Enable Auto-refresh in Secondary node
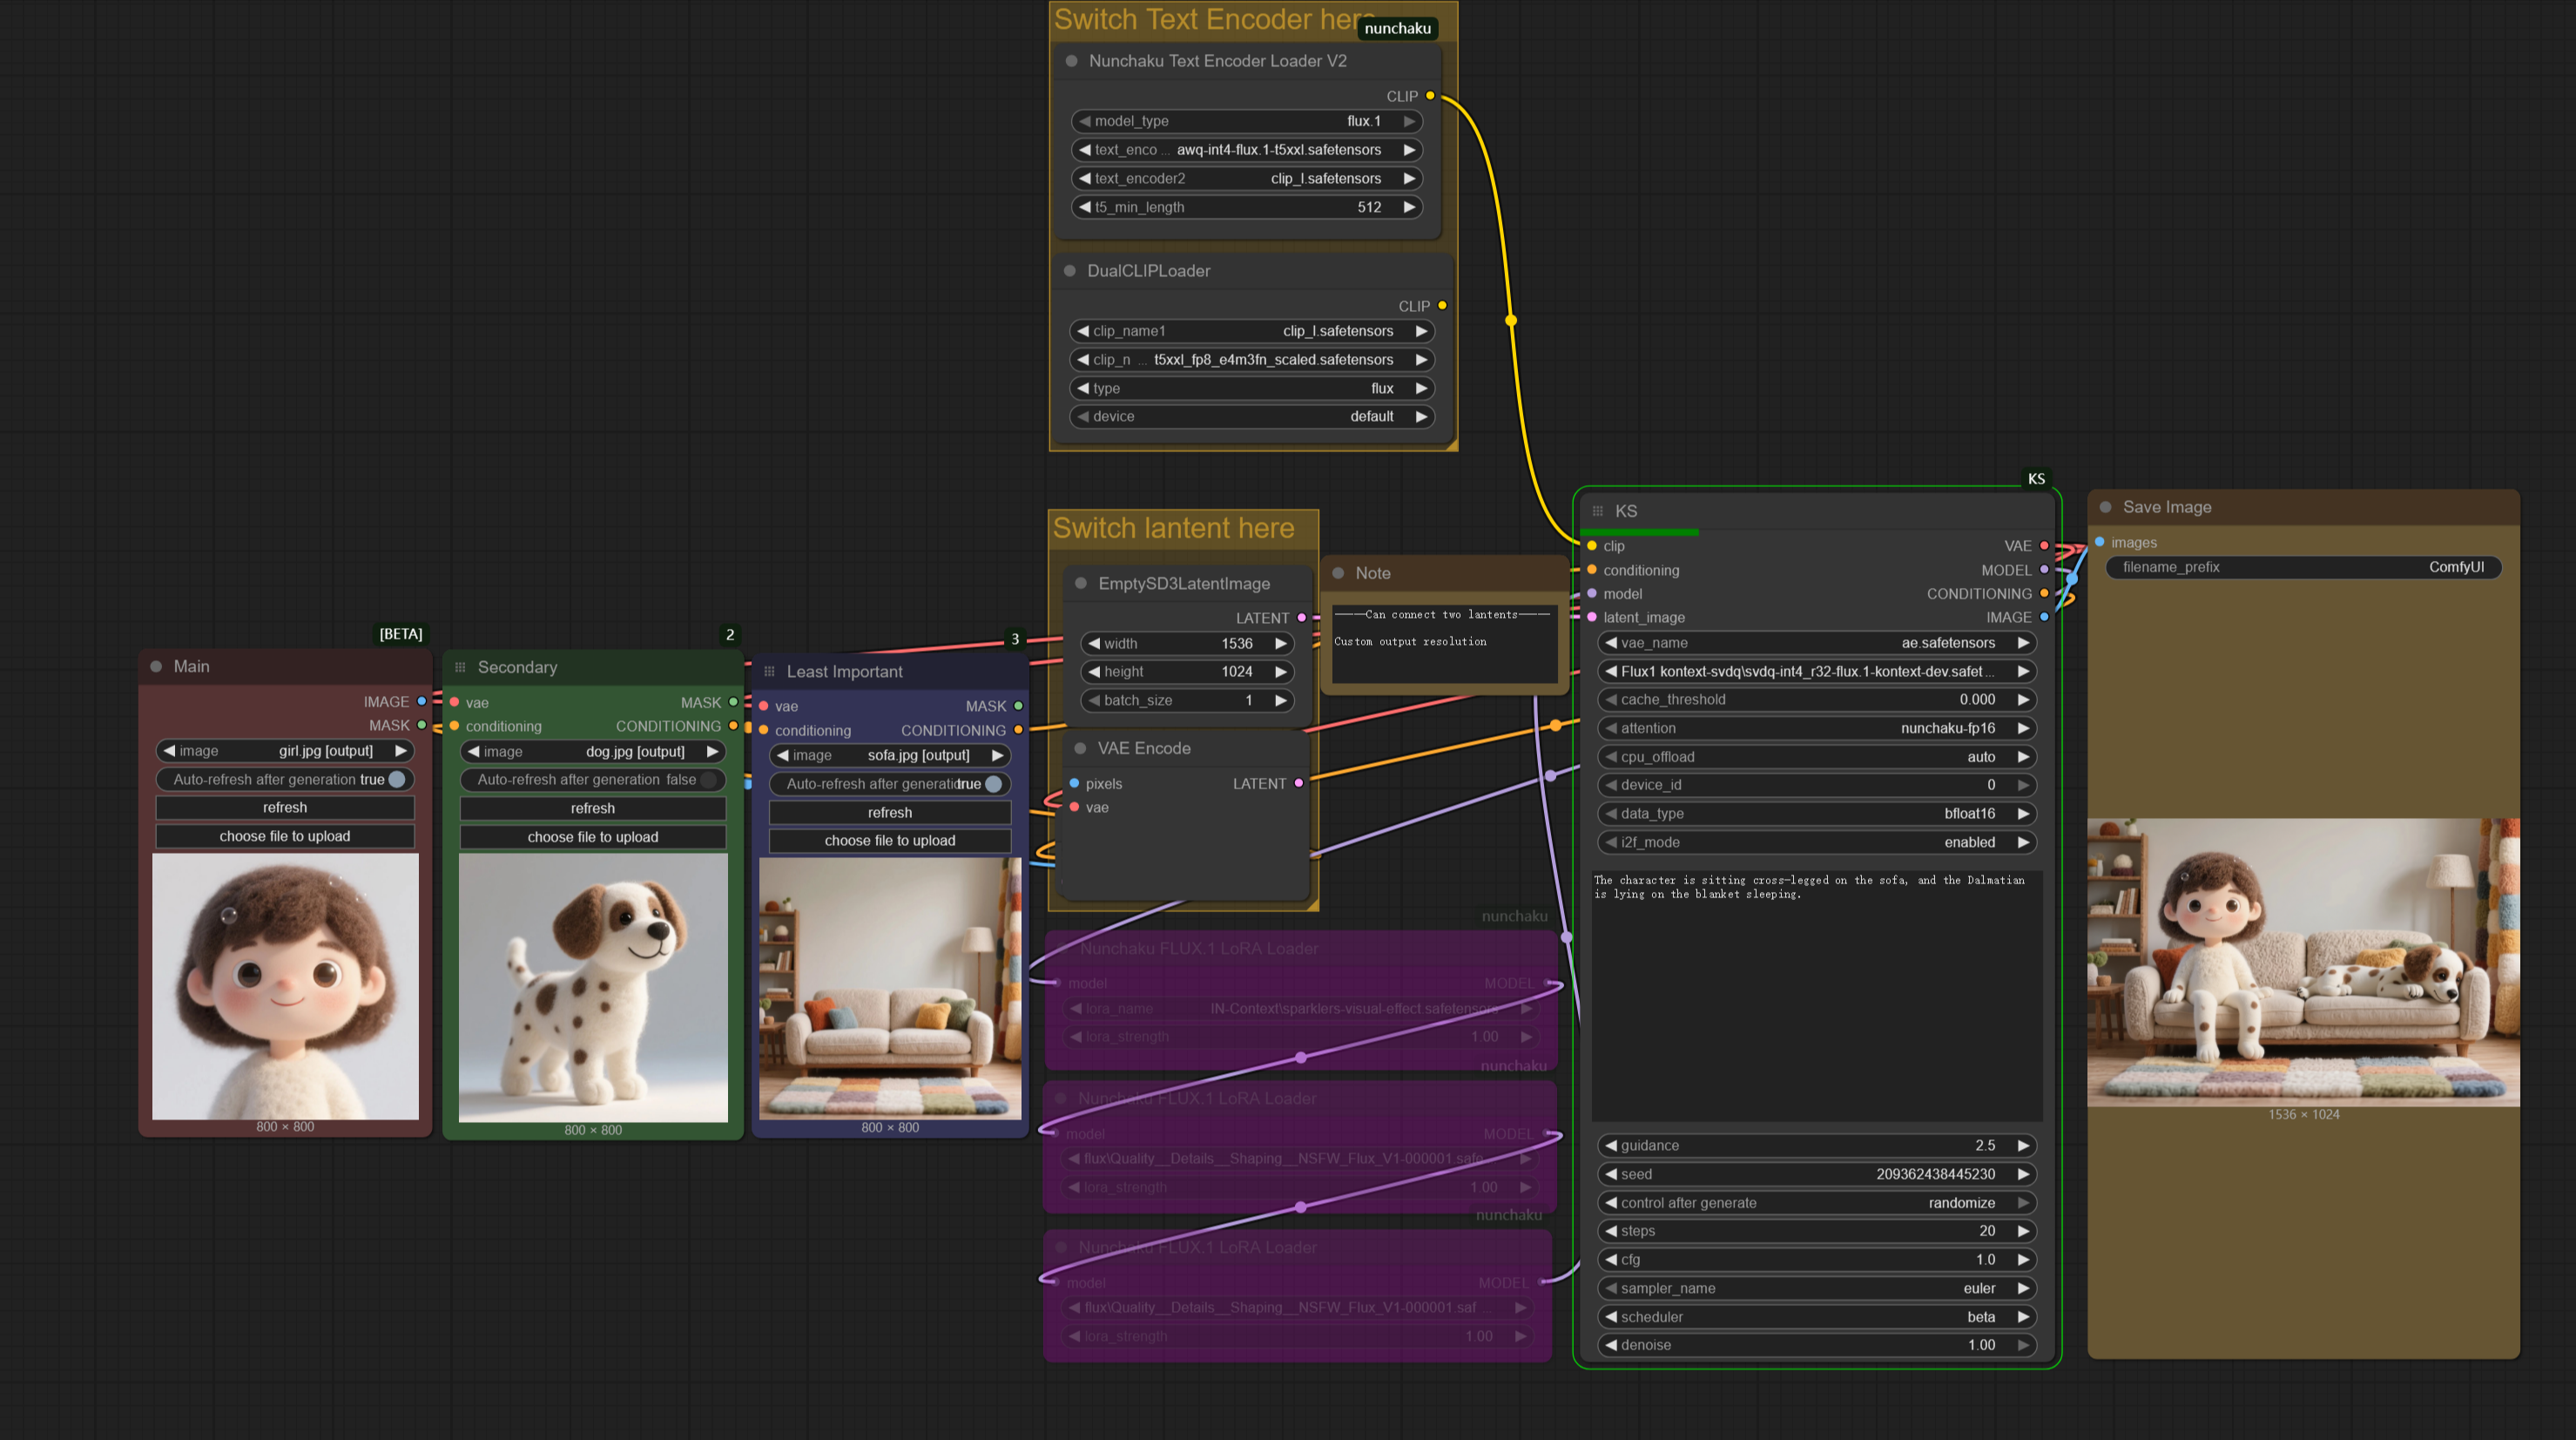This screenshot has height=1440, width=2576. click(x=708, y=780)
